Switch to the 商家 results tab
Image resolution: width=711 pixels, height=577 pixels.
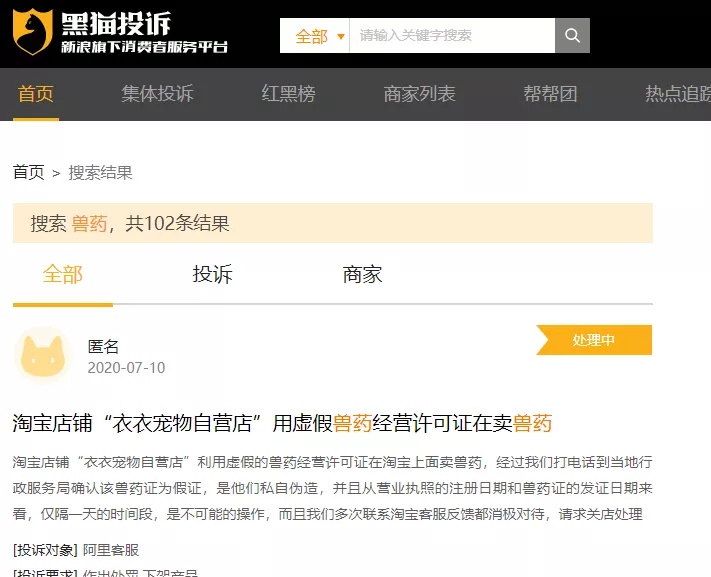pyautogui.click(x=362, y=274)
